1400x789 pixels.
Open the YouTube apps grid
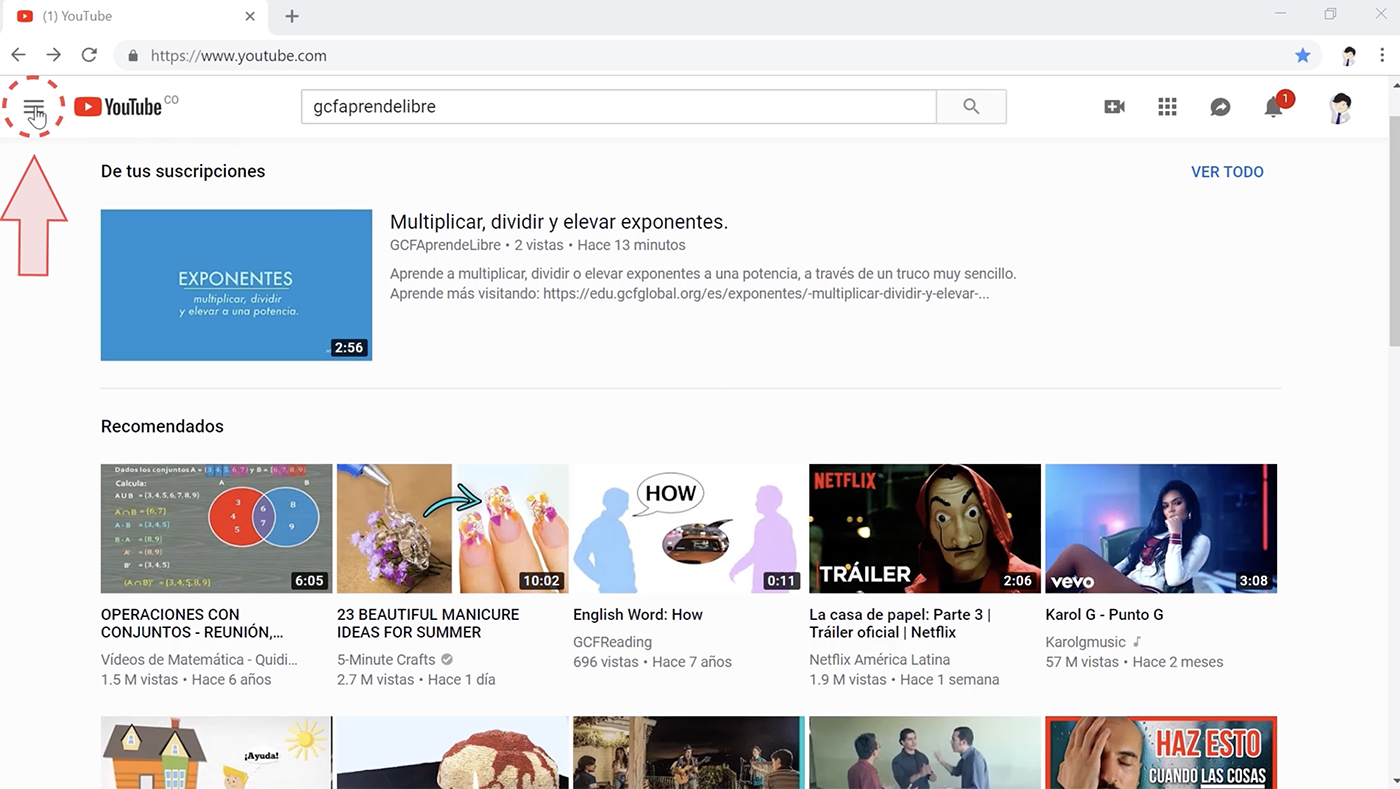pos(1167,107)
